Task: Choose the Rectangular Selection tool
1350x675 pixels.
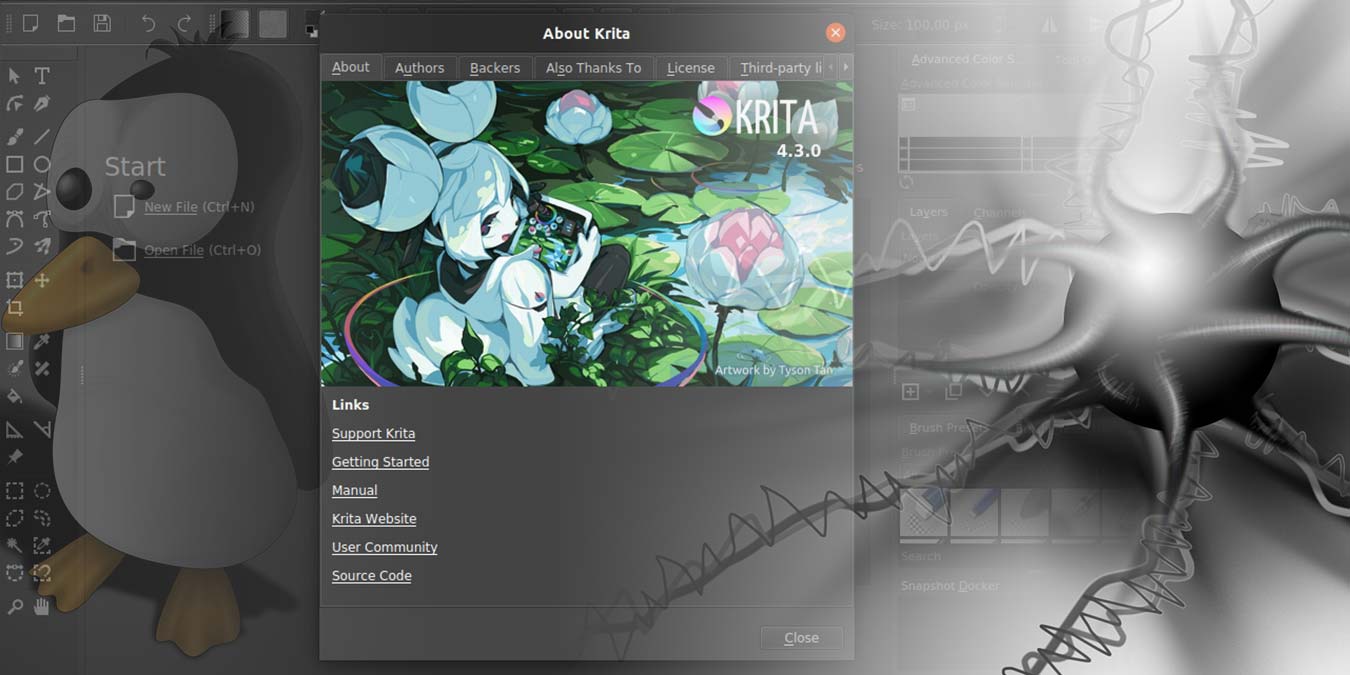Action: point(15,490)
